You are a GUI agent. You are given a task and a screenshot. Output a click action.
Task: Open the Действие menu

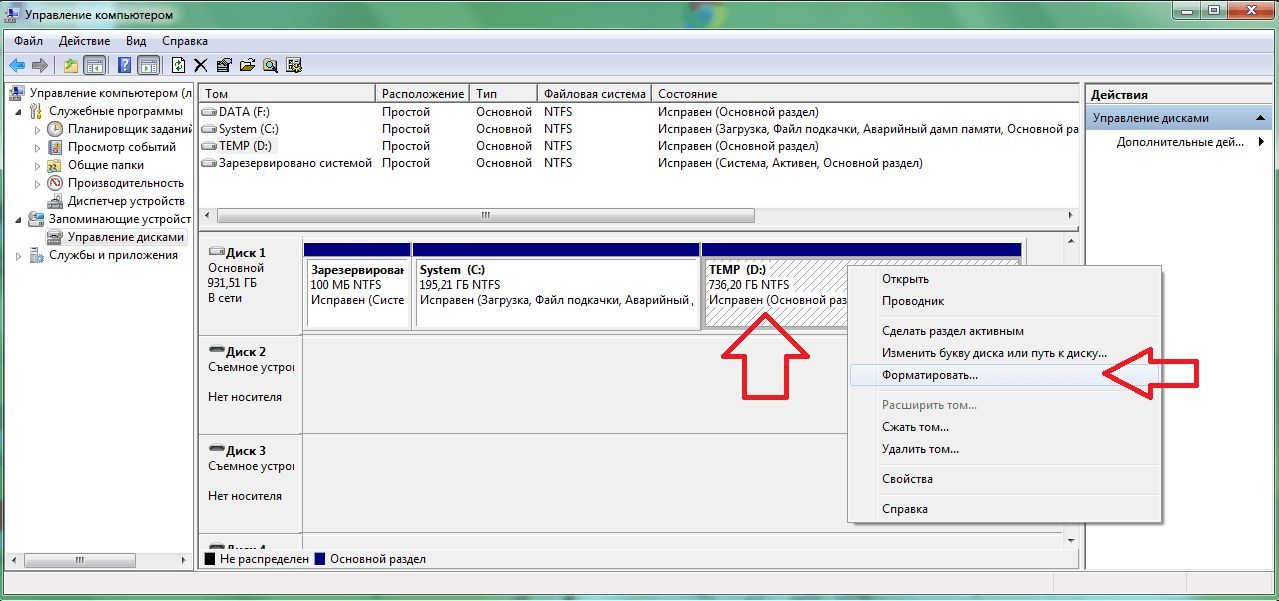(x=85, y=41)
